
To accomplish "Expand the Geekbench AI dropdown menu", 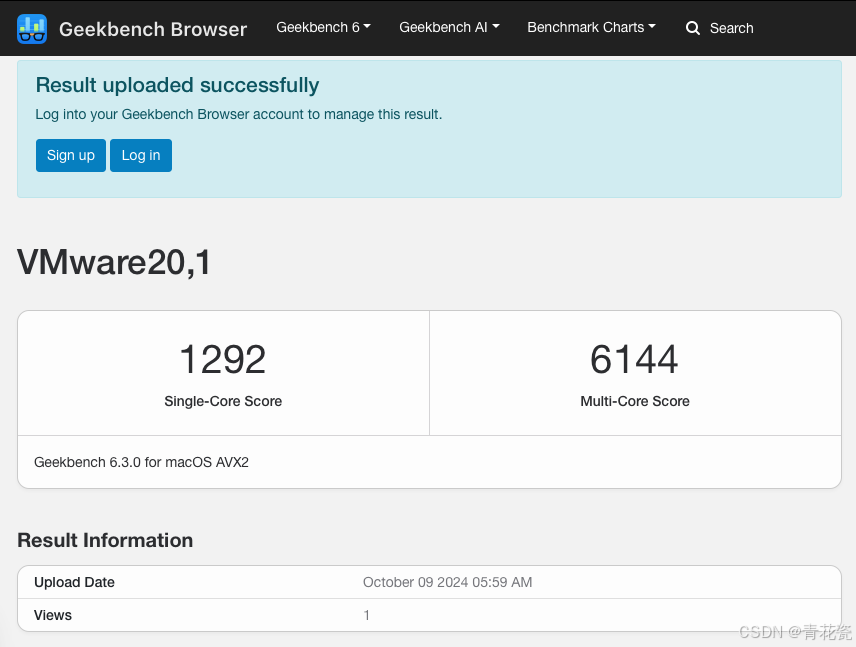I will coord(449,27).
